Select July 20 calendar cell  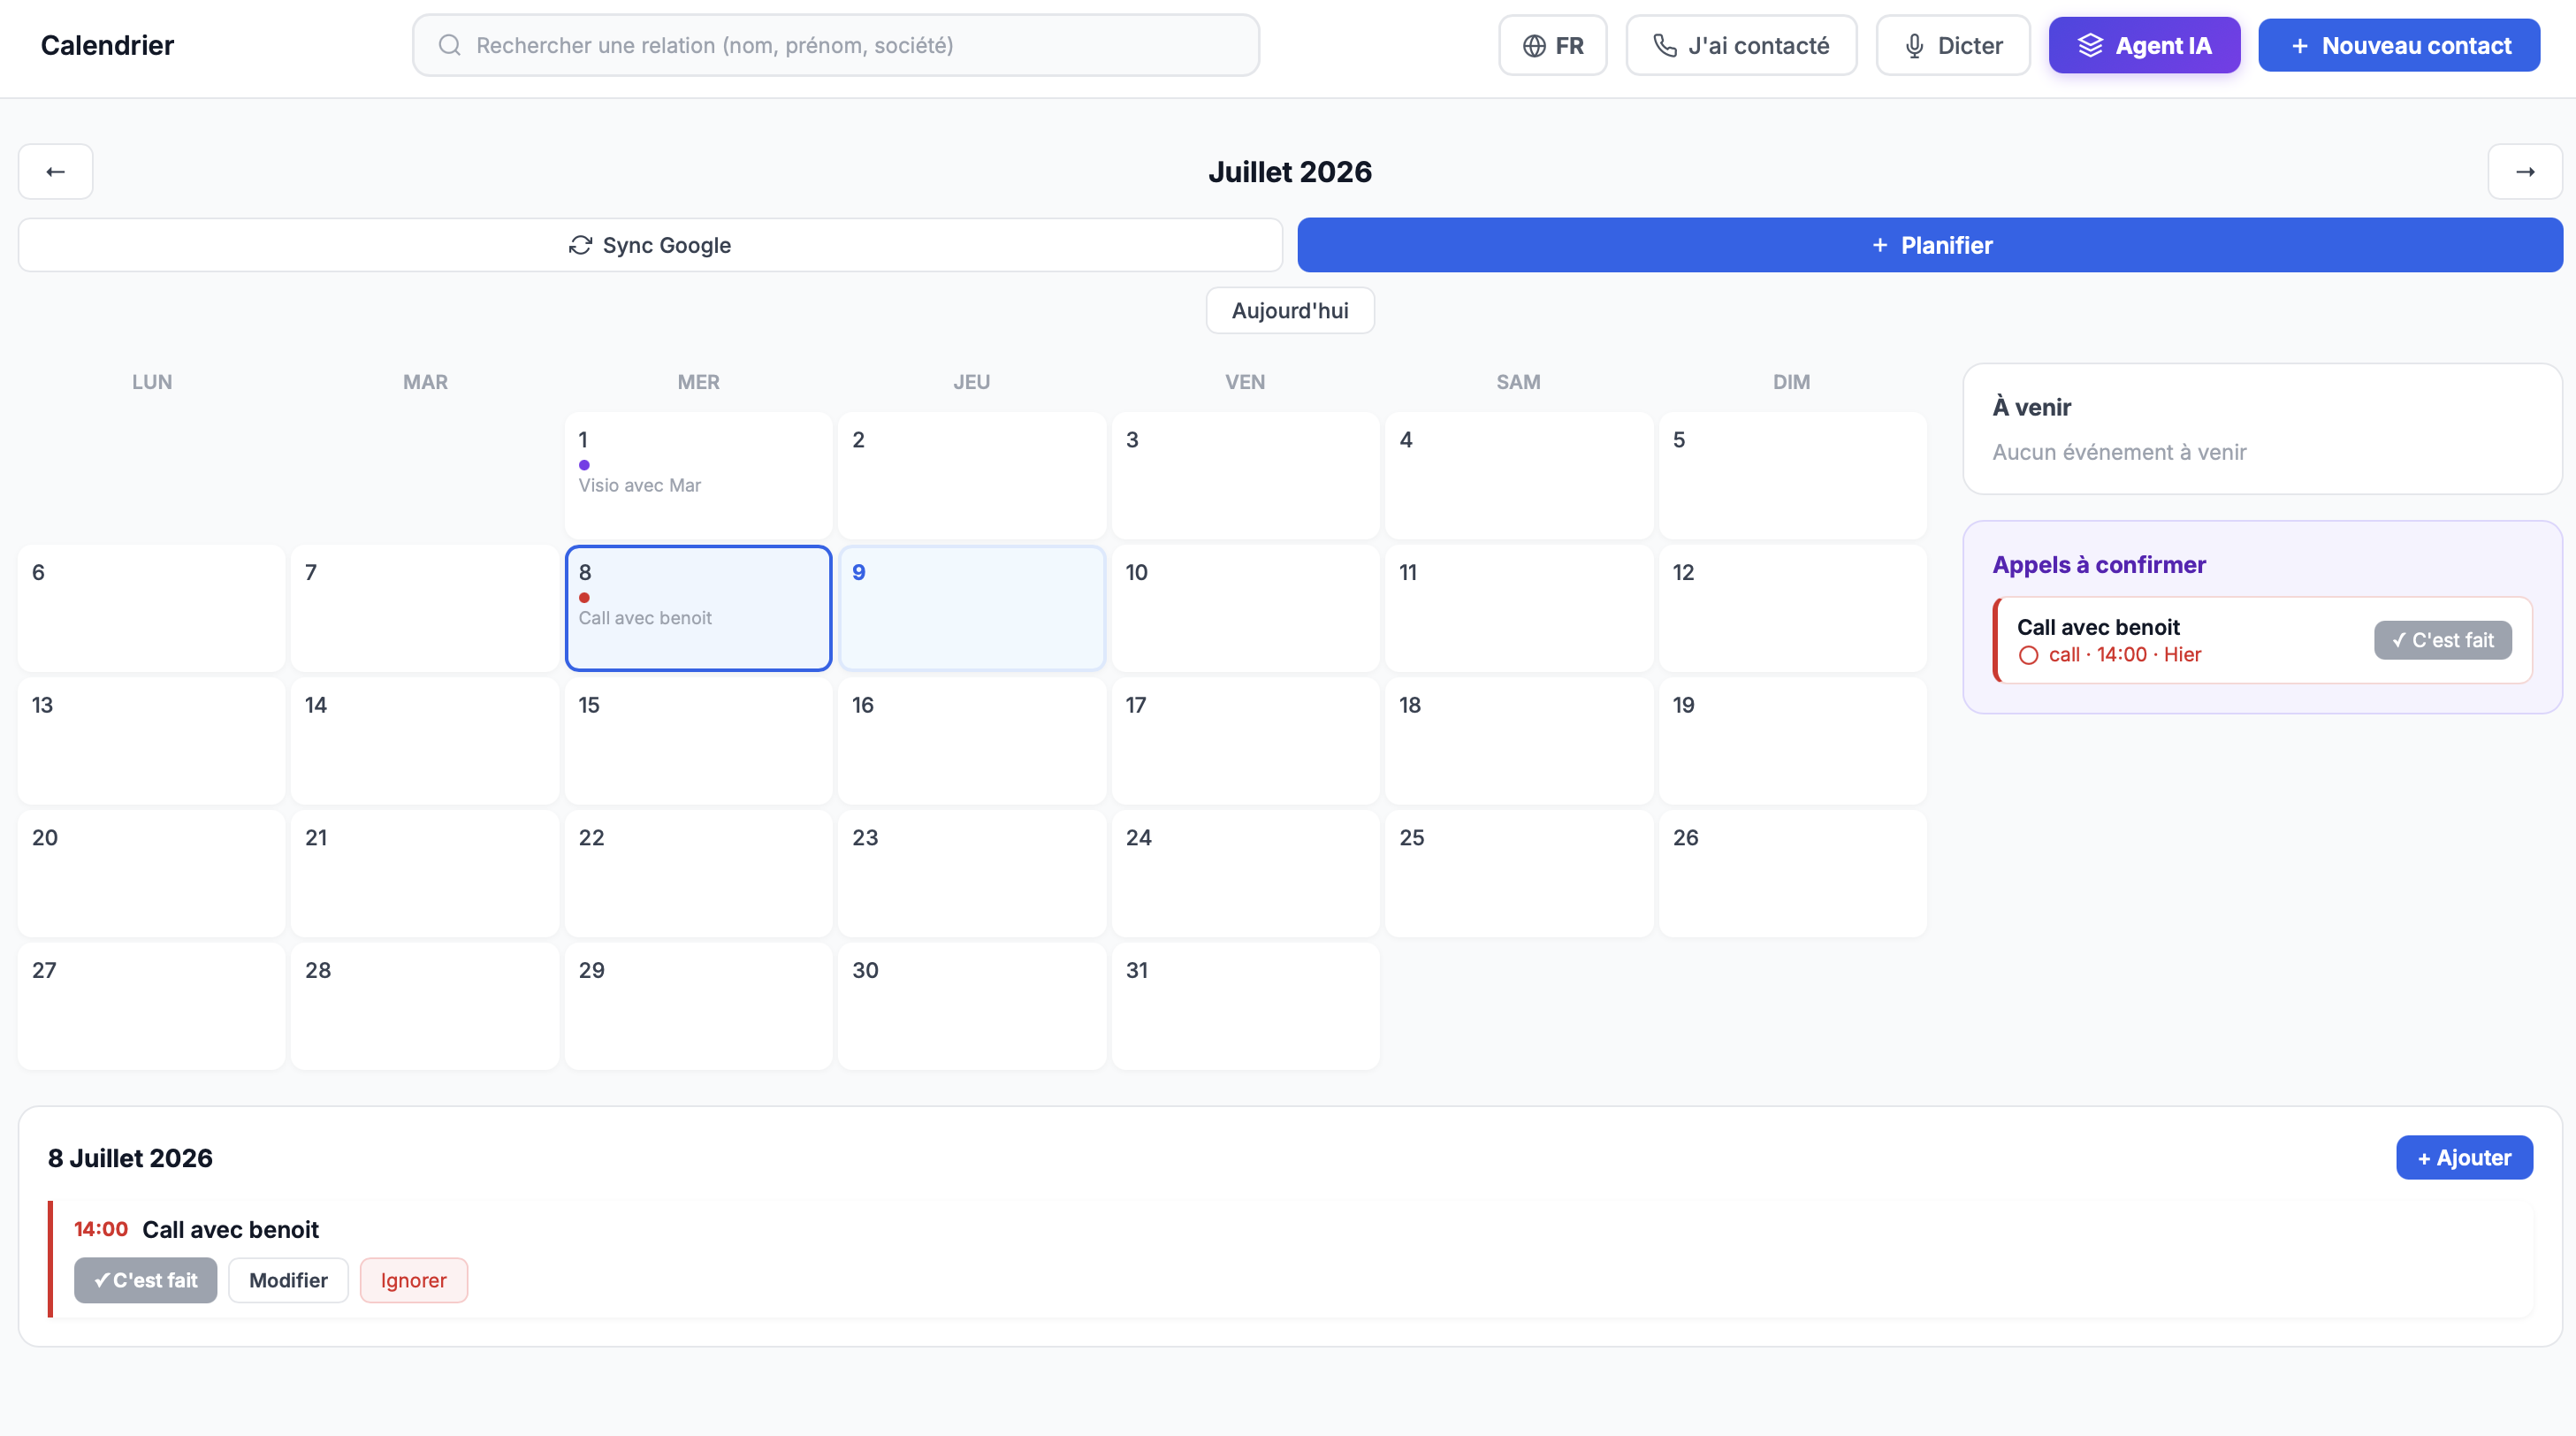(x=152, y=874)
